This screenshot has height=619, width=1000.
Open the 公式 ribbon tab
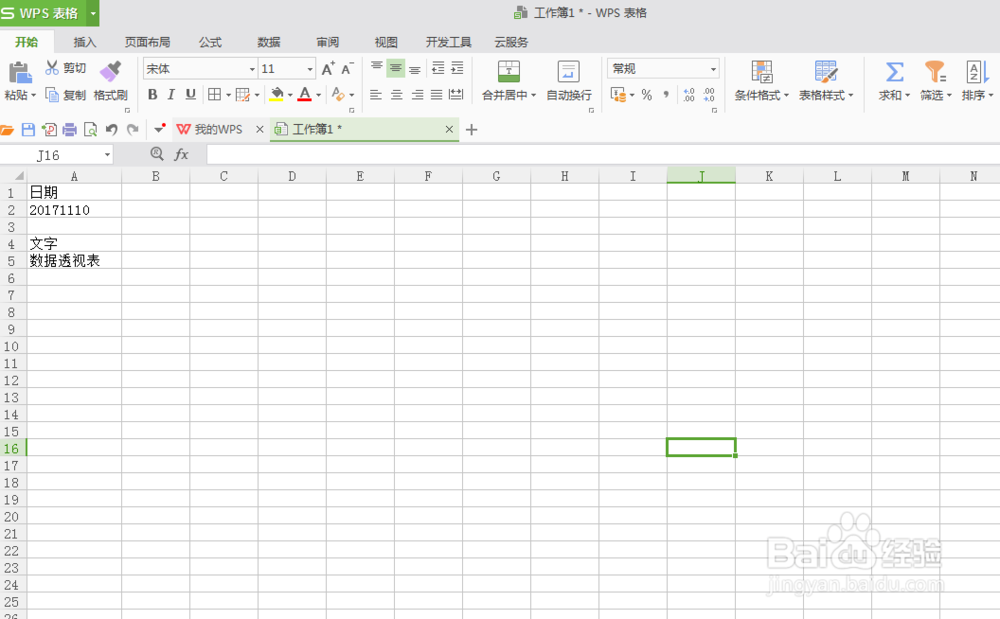pyautogui.click(x=210, y=42)
